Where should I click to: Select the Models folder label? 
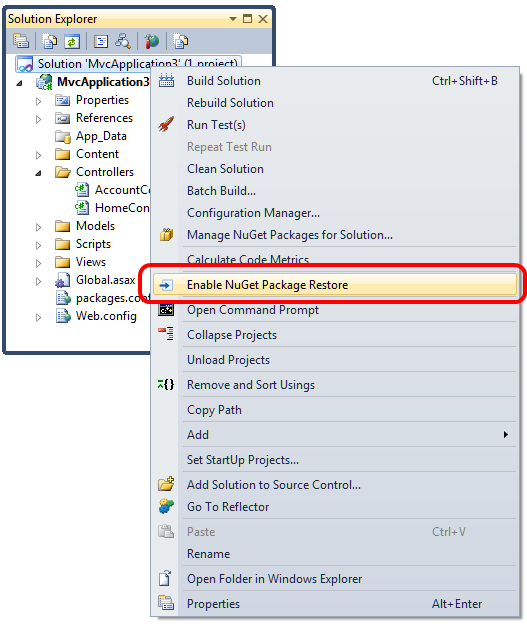click(96, 226)
